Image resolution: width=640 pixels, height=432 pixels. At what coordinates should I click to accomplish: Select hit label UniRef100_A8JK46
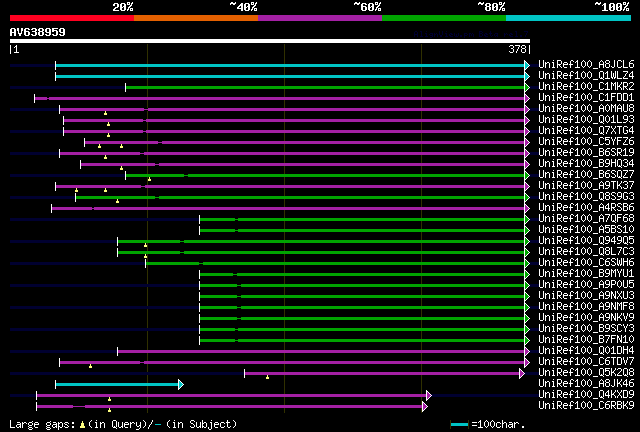(x=586, y=383)
